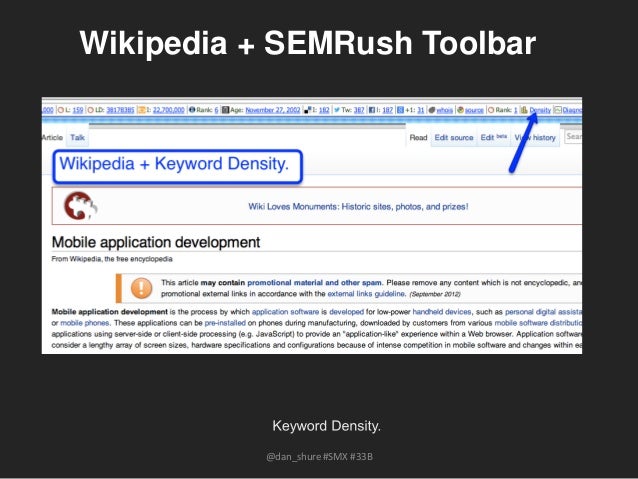Select the View history tab

(x=535, y=138)
